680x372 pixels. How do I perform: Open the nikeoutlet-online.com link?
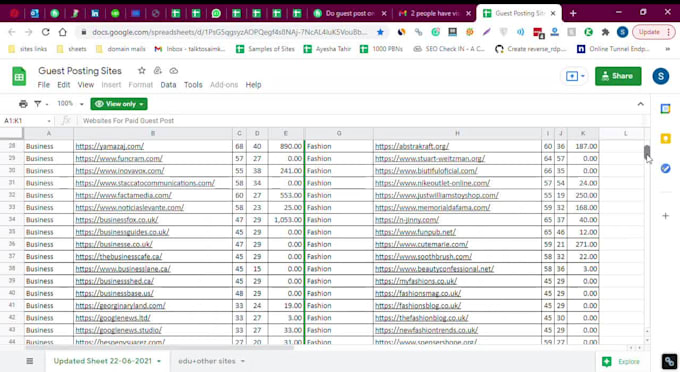click(432, 183)
